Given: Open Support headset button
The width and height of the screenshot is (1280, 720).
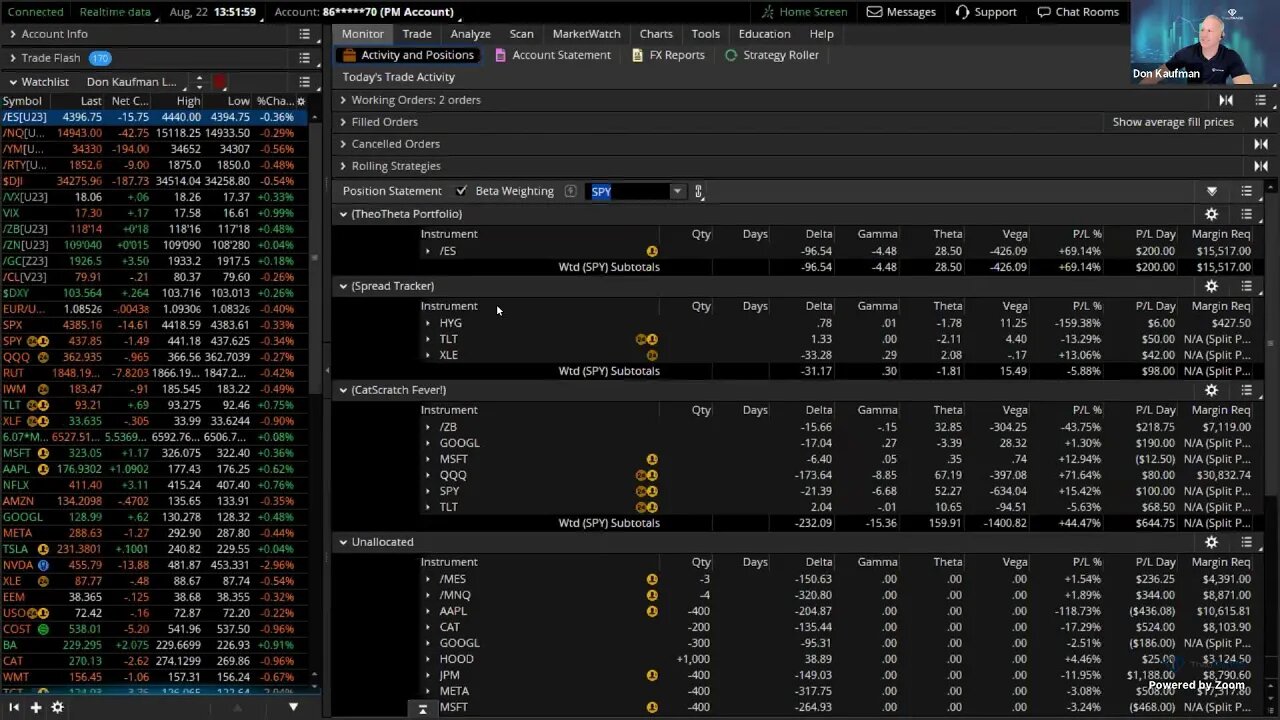Looking at the screenshot, I should coord(986,12).
